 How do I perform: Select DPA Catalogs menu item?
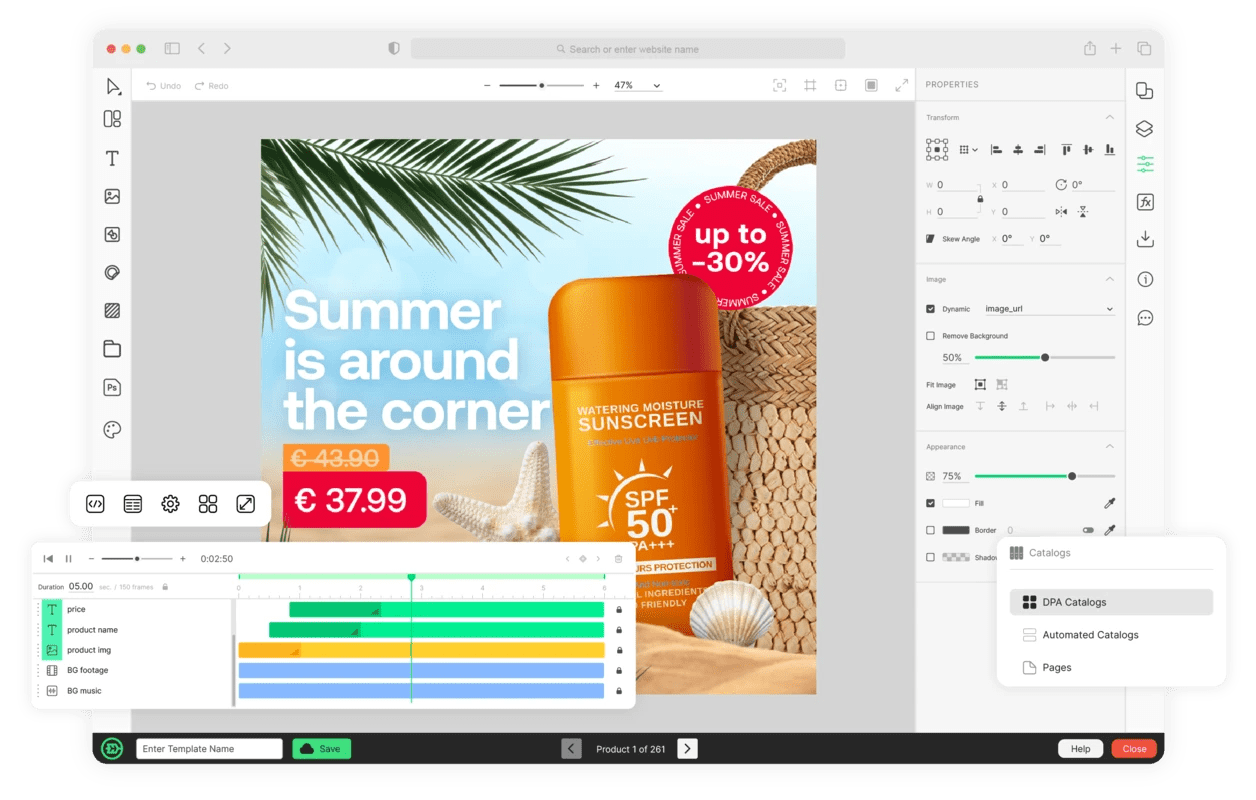point(1111,602)
